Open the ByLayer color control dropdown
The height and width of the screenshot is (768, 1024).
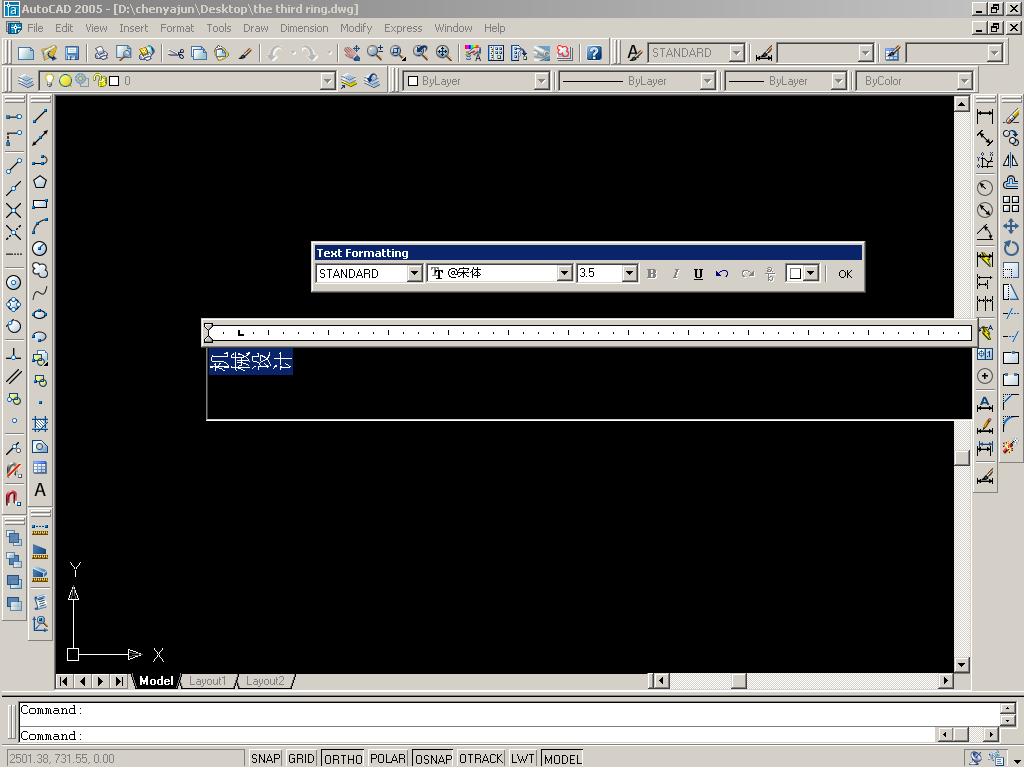(x=541, y=81)
